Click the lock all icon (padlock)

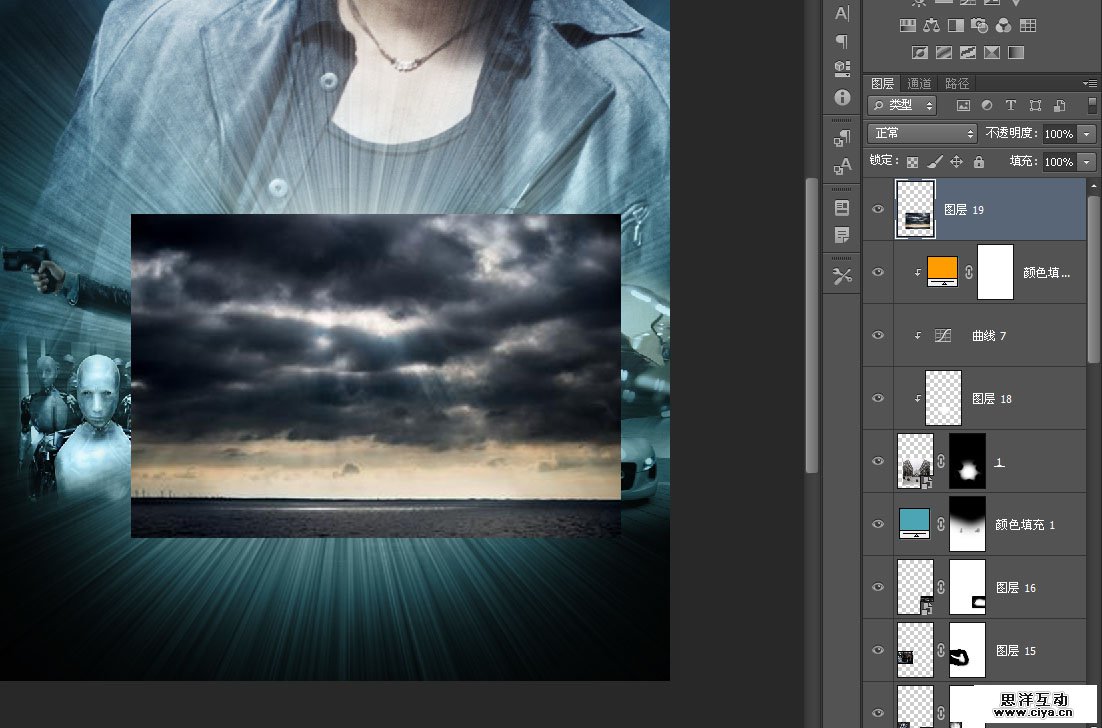point(978,161)
